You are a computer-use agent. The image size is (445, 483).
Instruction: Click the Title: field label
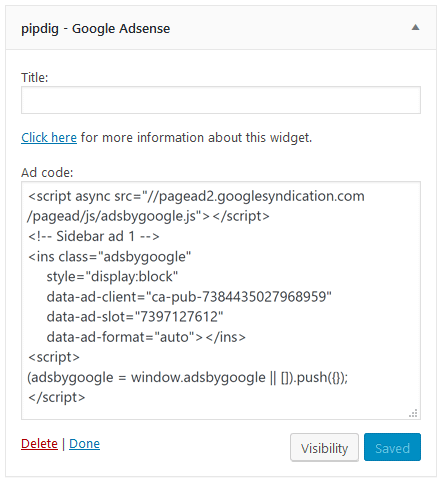coord(35,77)
